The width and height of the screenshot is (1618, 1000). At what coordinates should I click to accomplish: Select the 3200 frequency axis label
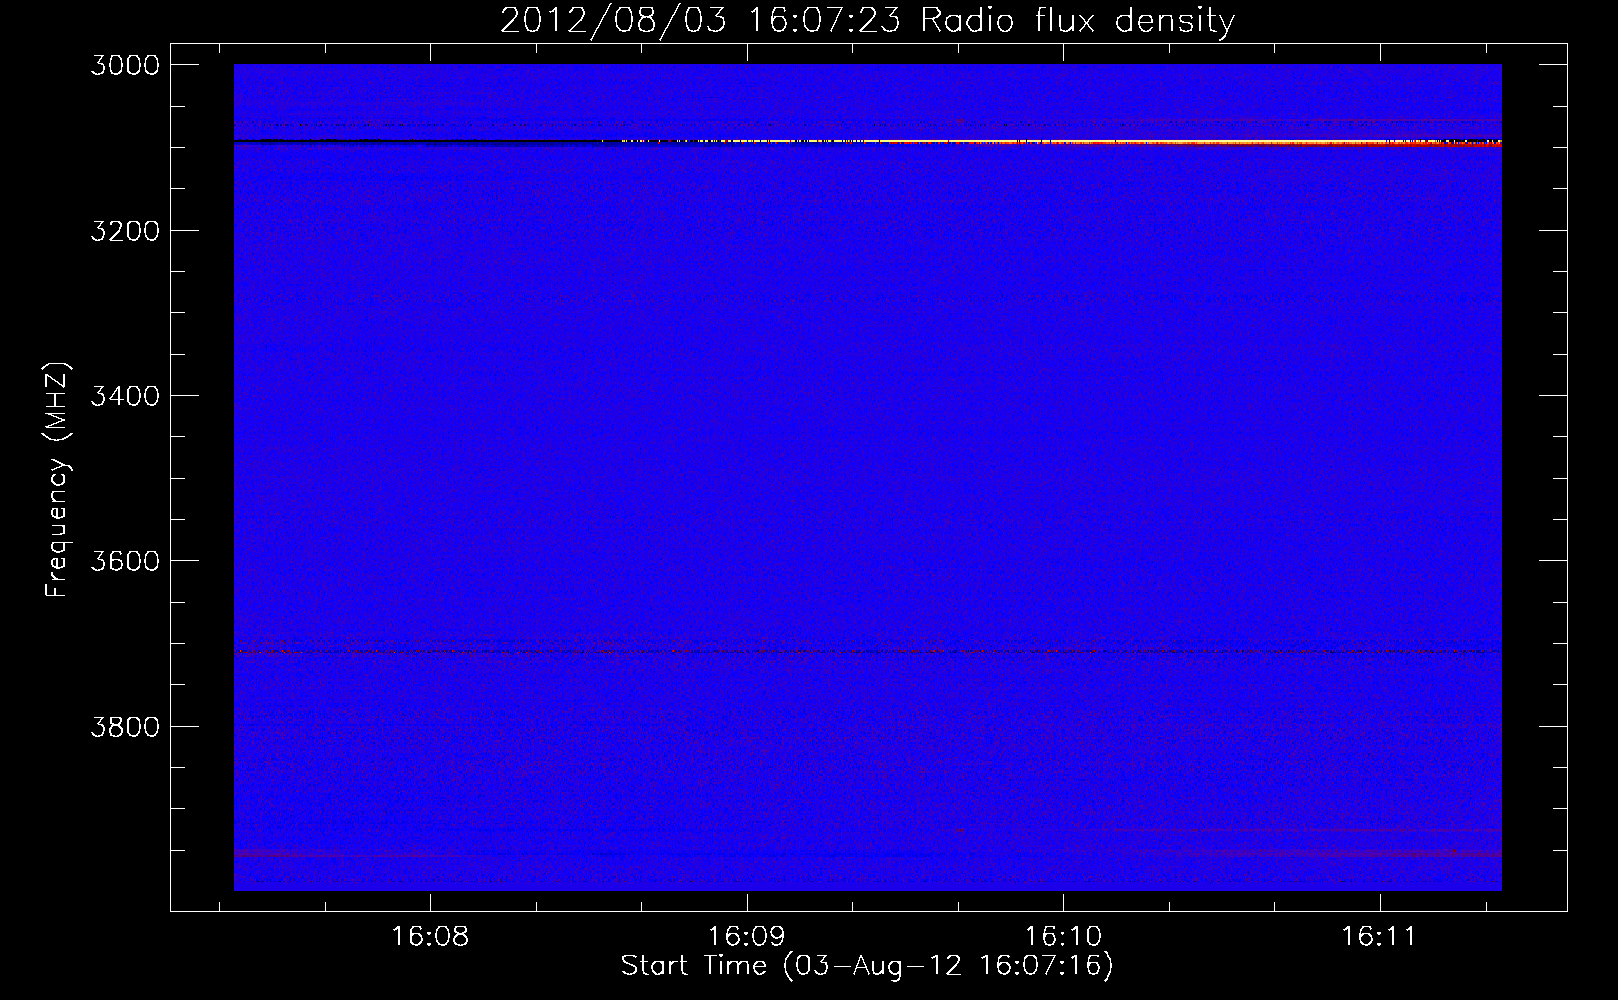coord(125,231)
